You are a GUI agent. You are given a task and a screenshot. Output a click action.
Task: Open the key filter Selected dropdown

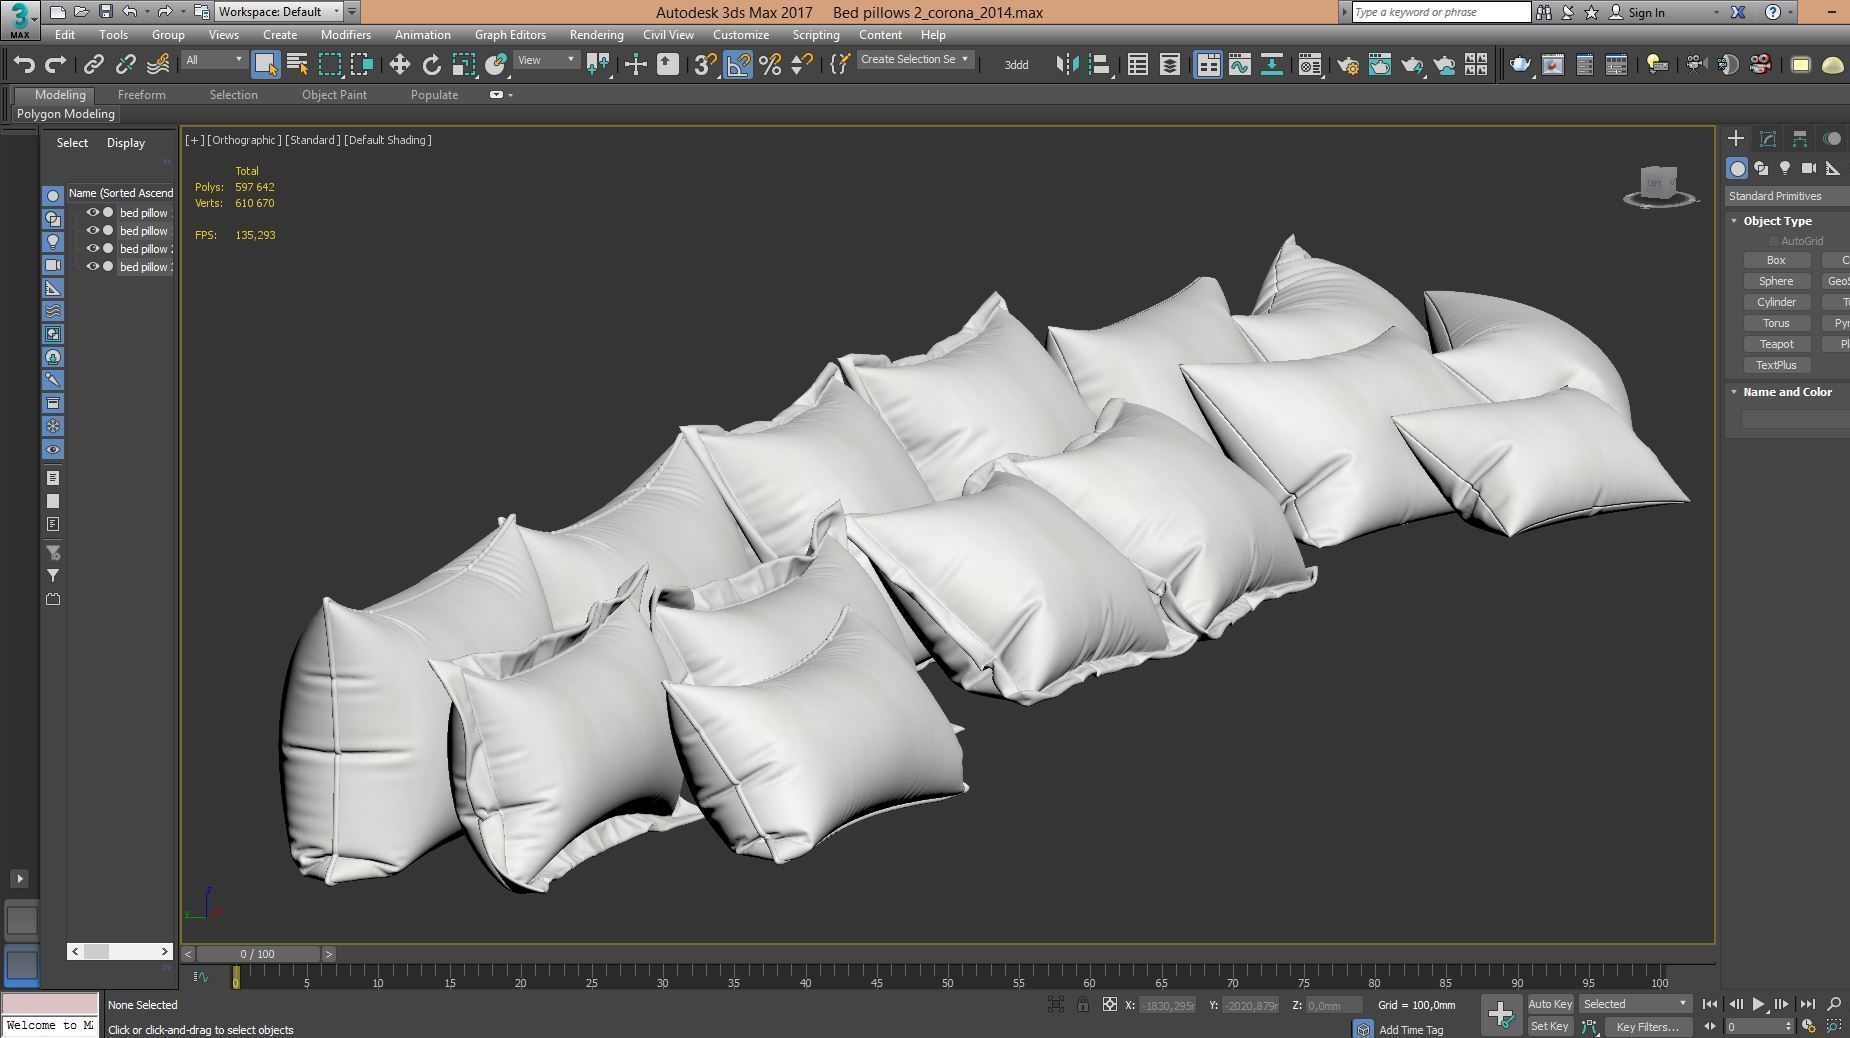pos(1635,1004)
